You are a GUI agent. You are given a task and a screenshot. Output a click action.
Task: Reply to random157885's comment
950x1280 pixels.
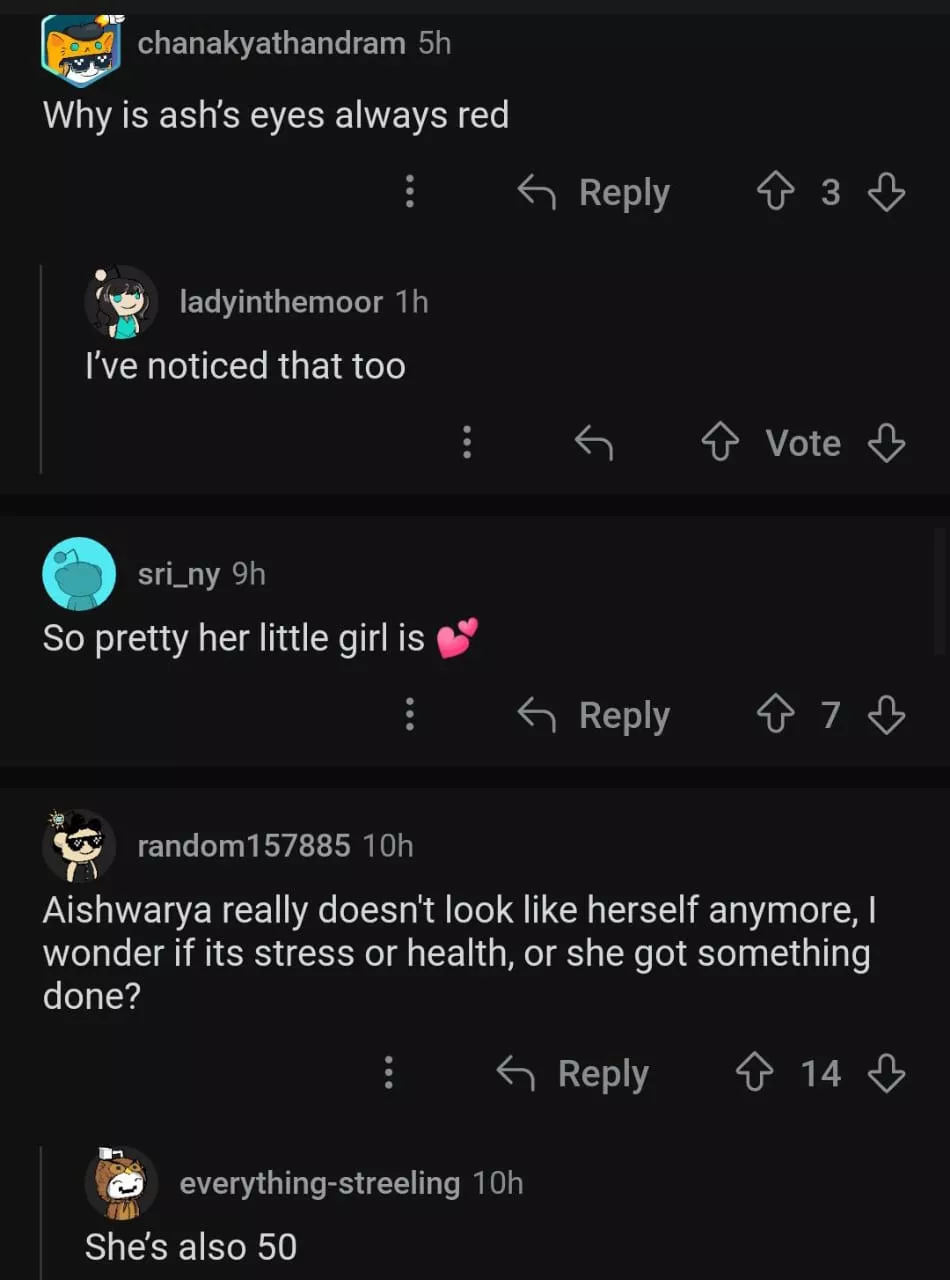(573, 1074)
